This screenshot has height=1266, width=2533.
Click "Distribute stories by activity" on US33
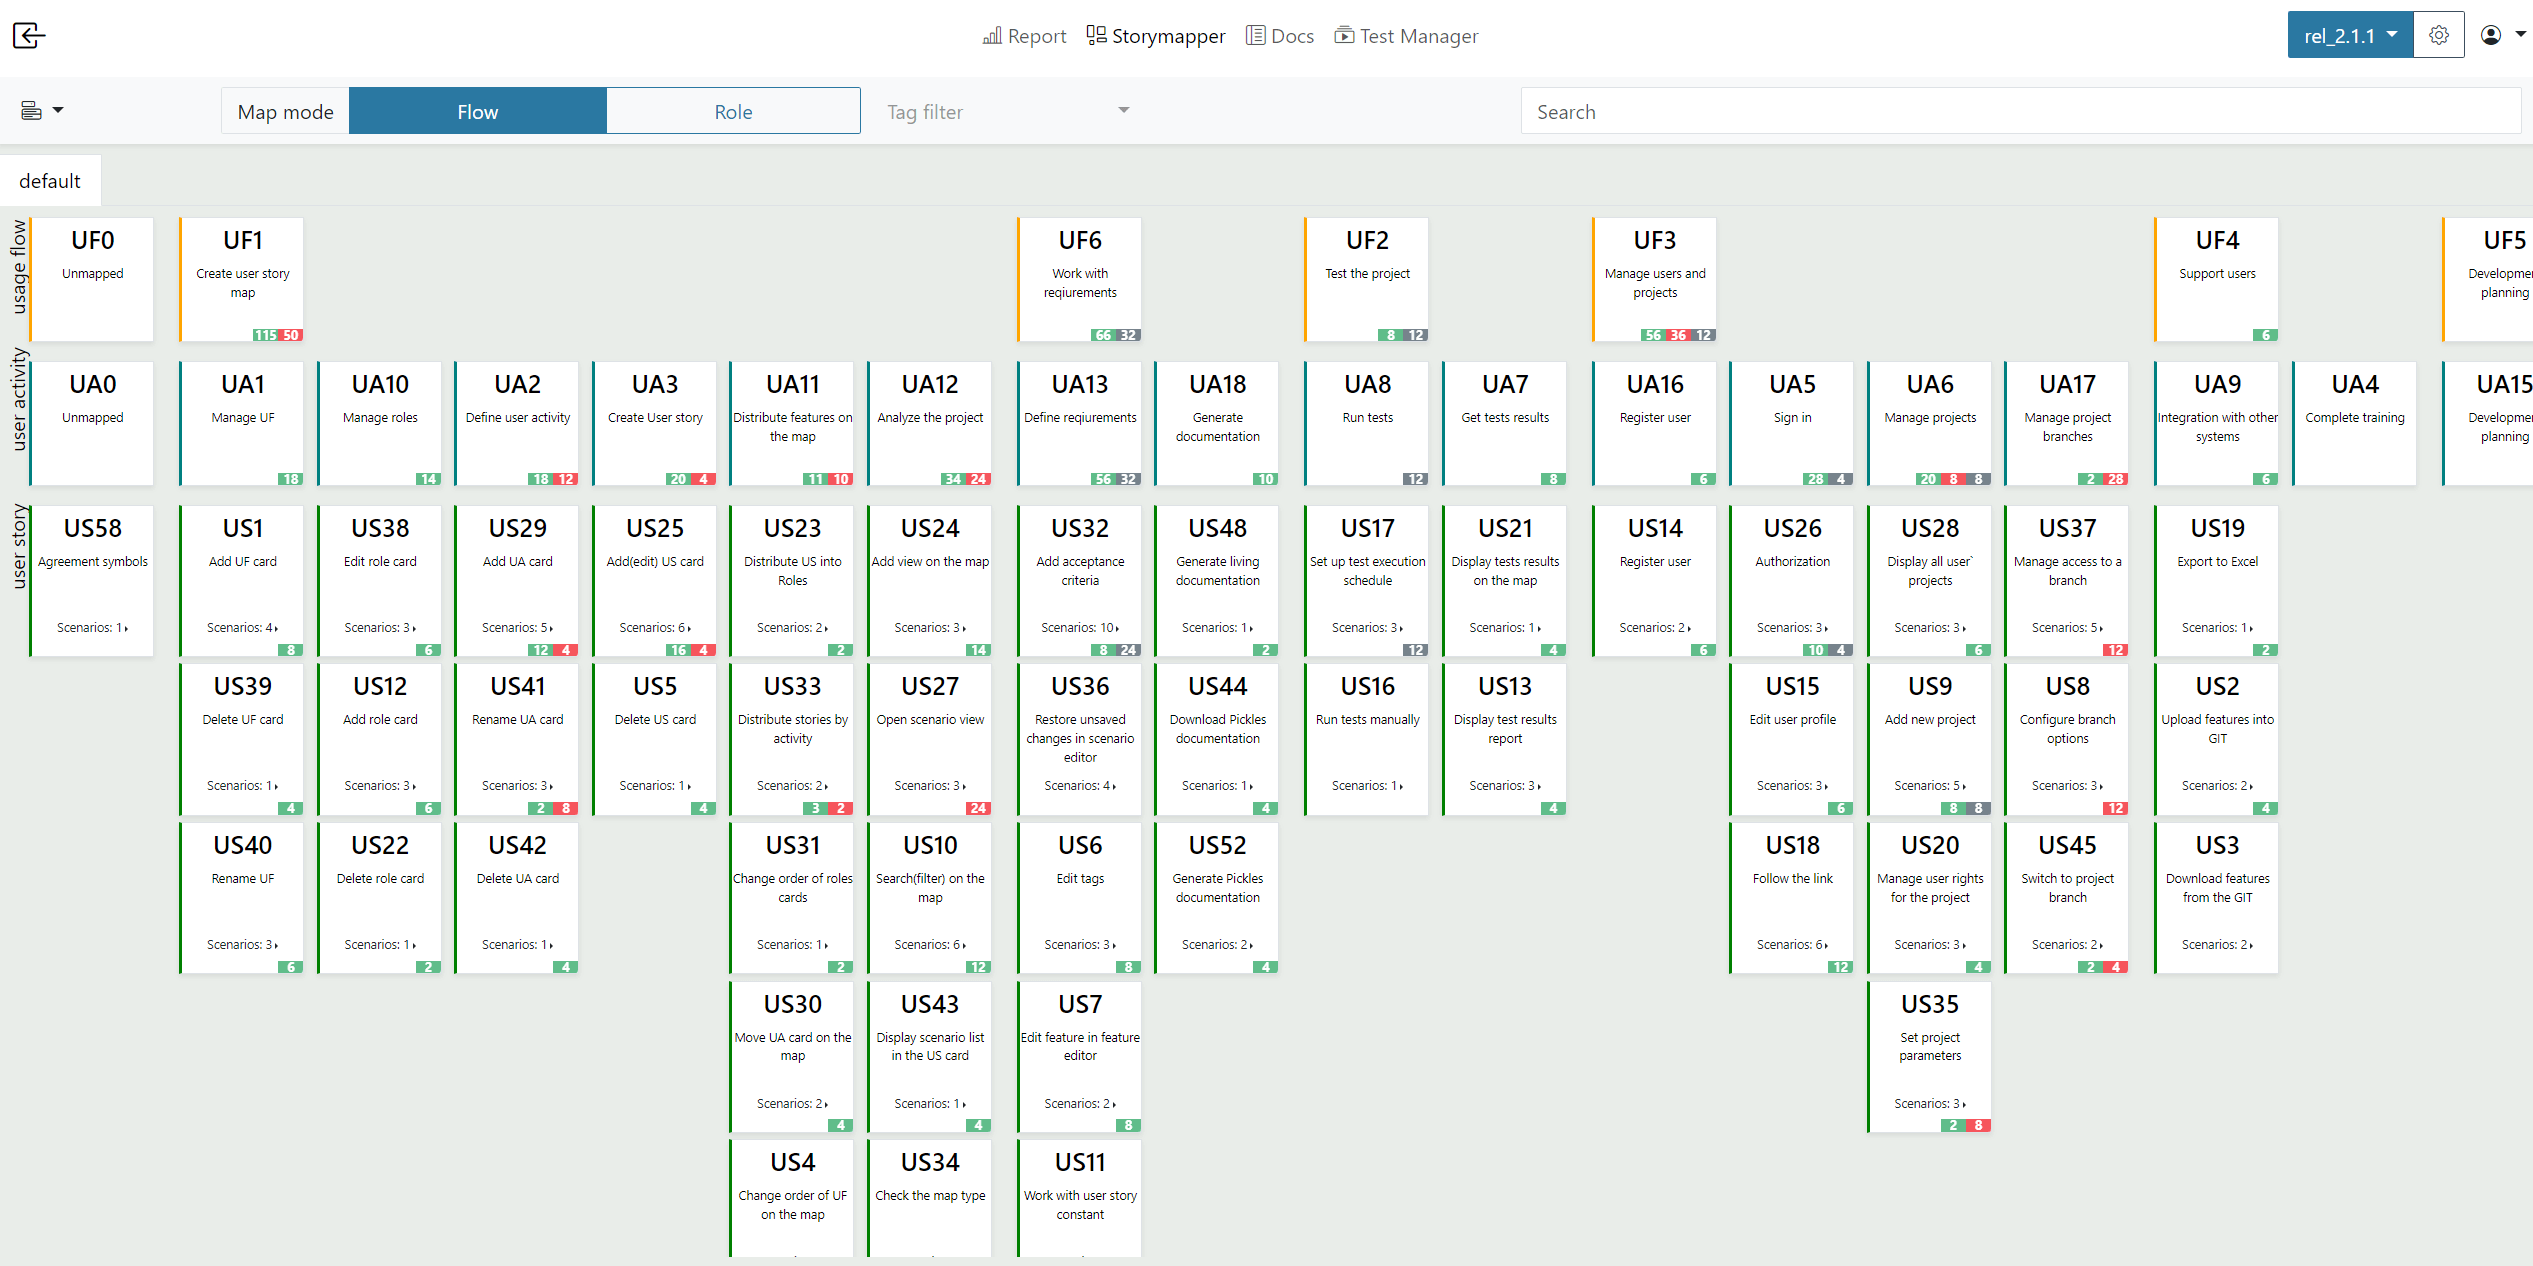[x=793, y=729]
